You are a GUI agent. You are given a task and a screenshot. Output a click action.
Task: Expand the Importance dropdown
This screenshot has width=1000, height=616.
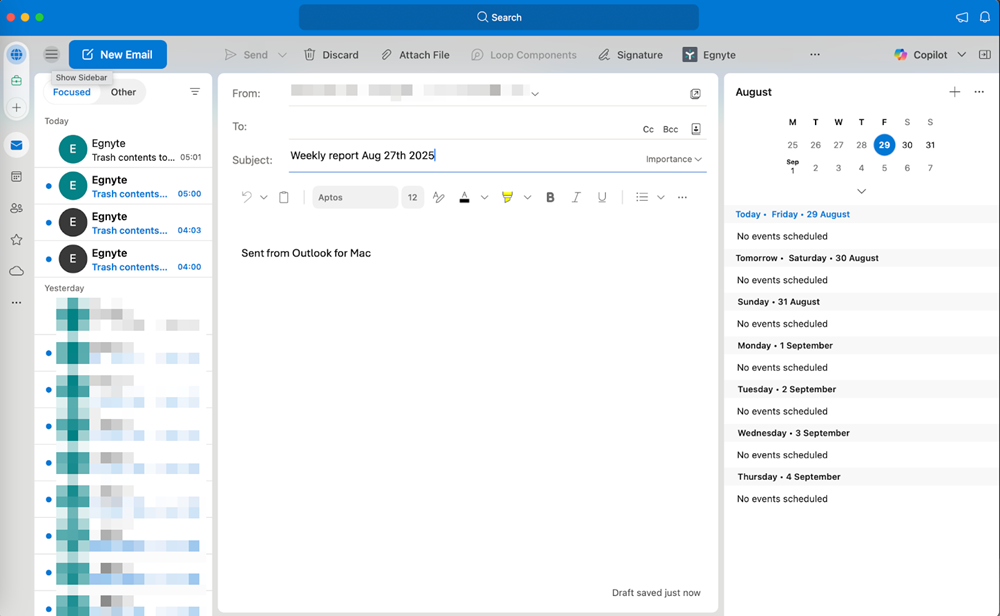(x=674, y=159)
